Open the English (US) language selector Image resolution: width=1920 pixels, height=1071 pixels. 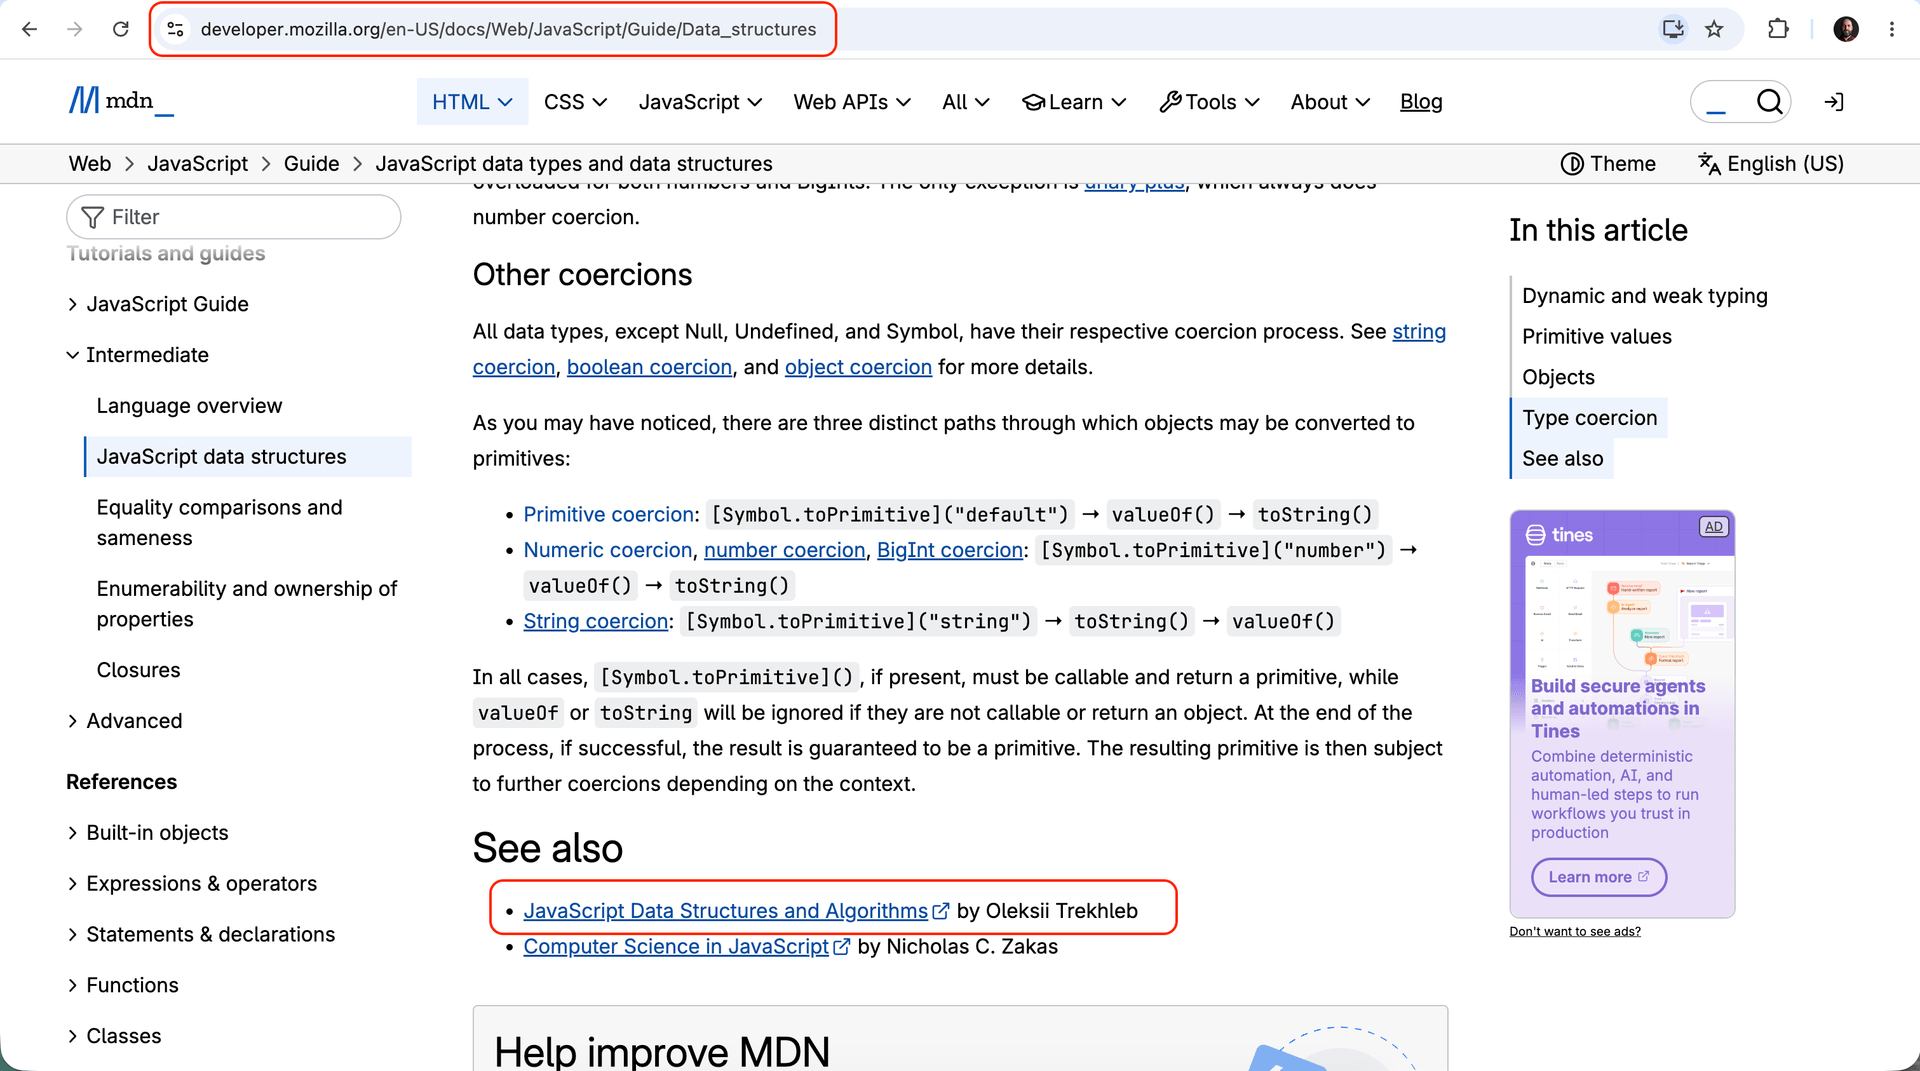(1771, 164)
